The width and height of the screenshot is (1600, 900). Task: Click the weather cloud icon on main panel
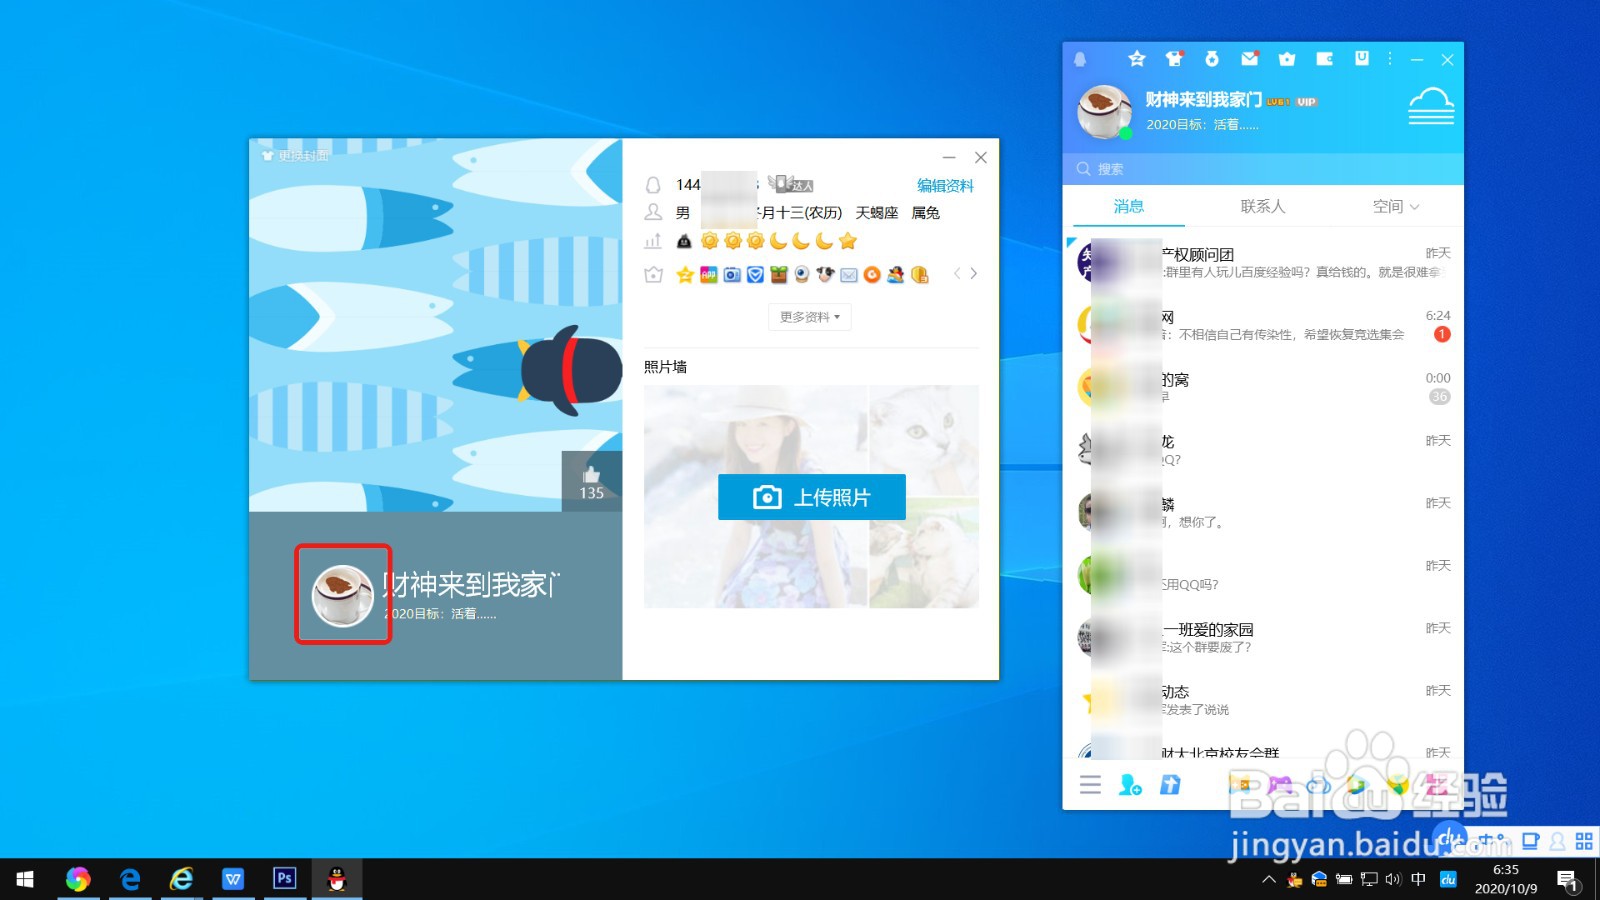click(x=1432, y=105)
